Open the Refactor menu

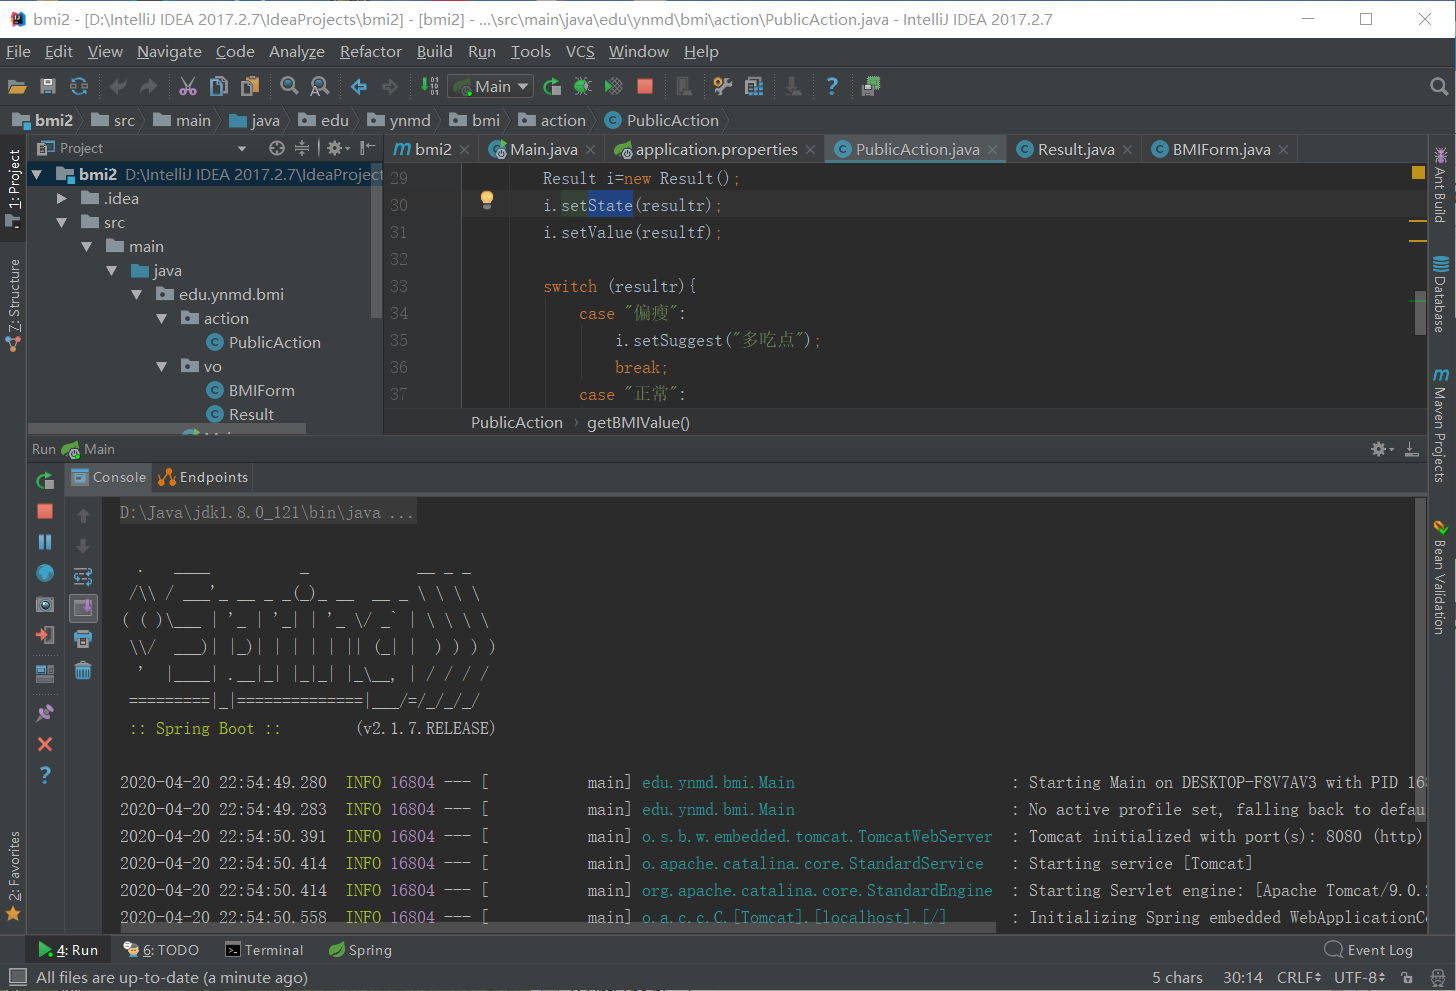pyautogui.click(x=370, y=52)
